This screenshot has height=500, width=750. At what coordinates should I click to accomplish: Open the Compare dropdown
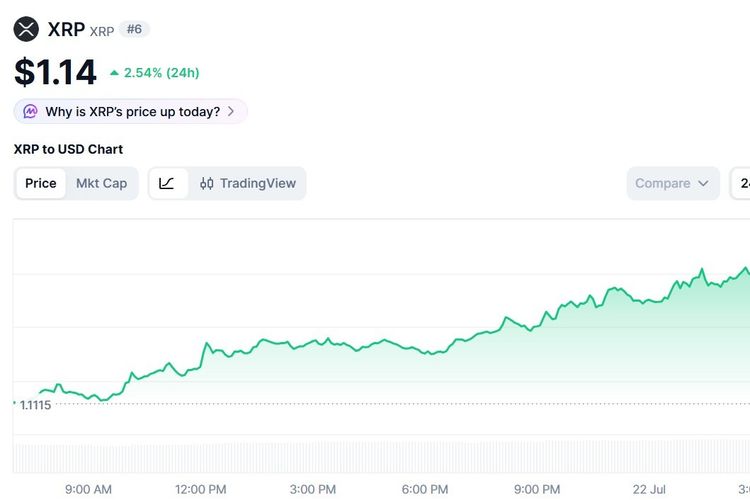tap(673, 183)
